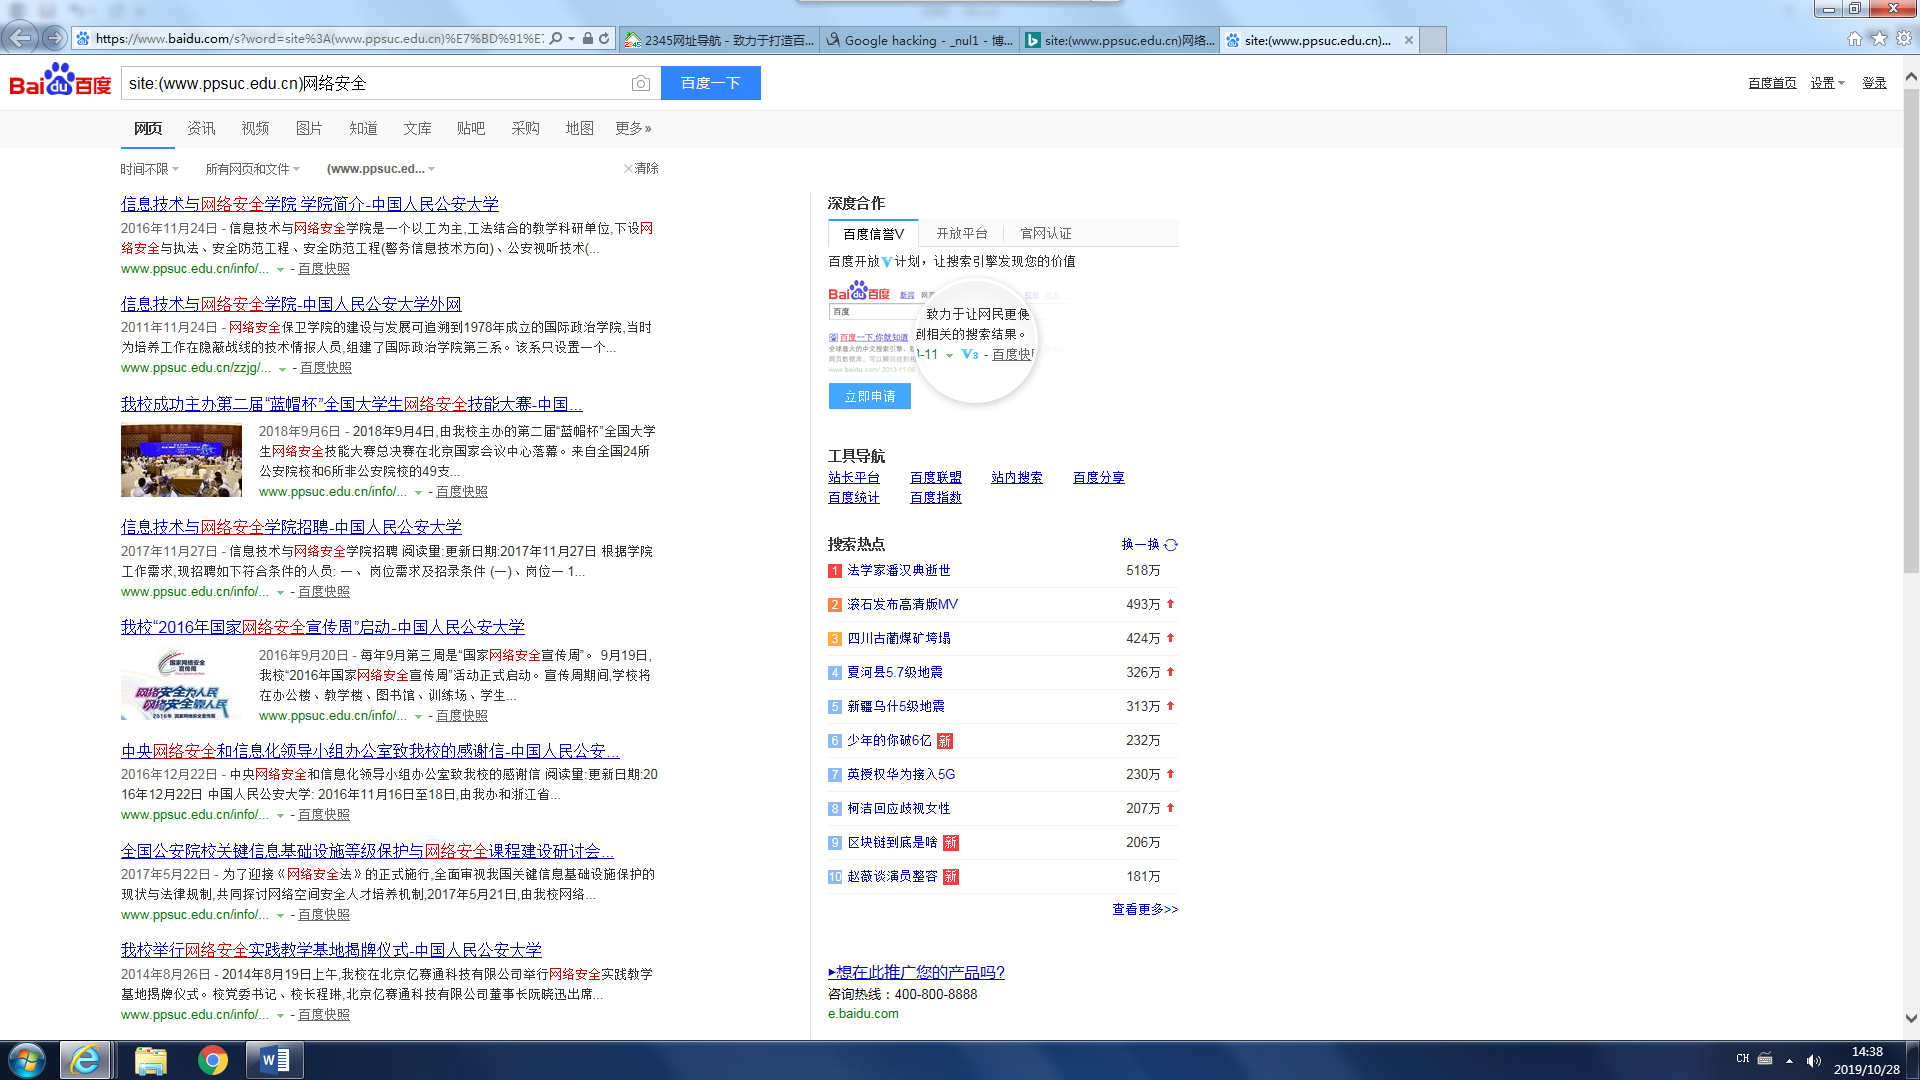This screenshot has height=1080, width=1920.
Task: Expand the 时间不限 time filter
Action: pos(149,169)
